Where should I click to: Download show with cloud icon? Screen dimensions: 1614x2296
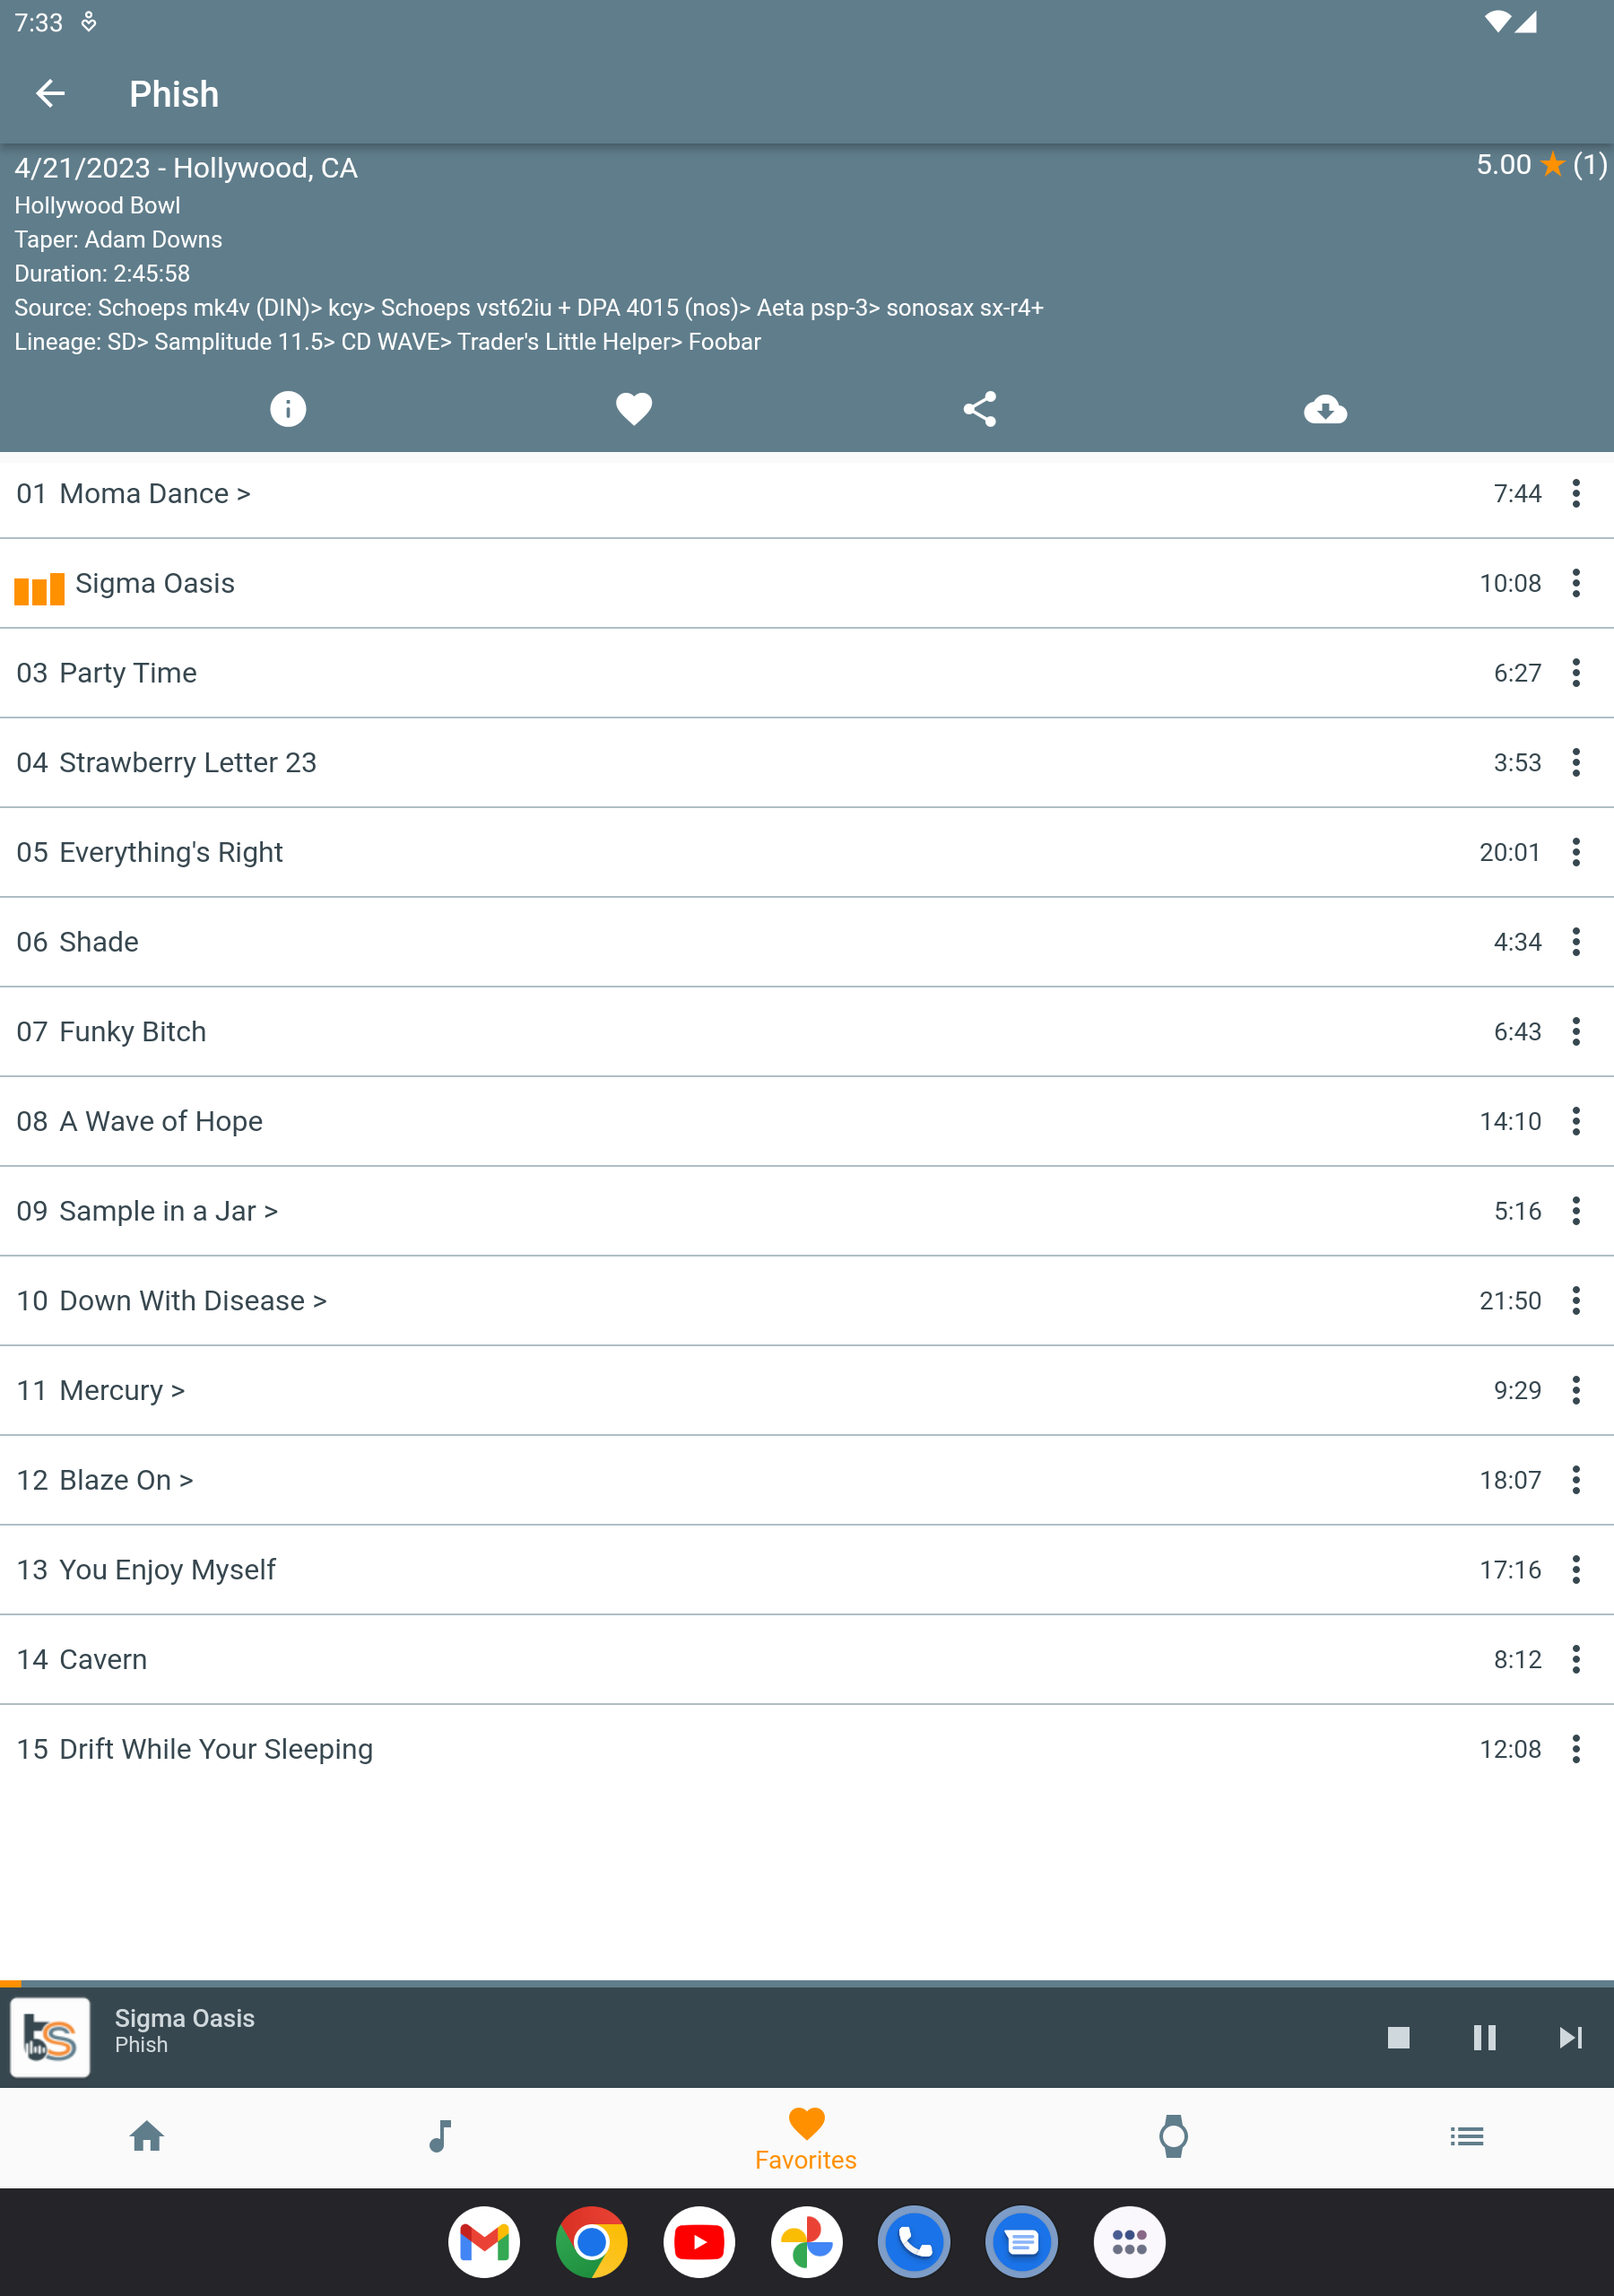coord(1325,409)
